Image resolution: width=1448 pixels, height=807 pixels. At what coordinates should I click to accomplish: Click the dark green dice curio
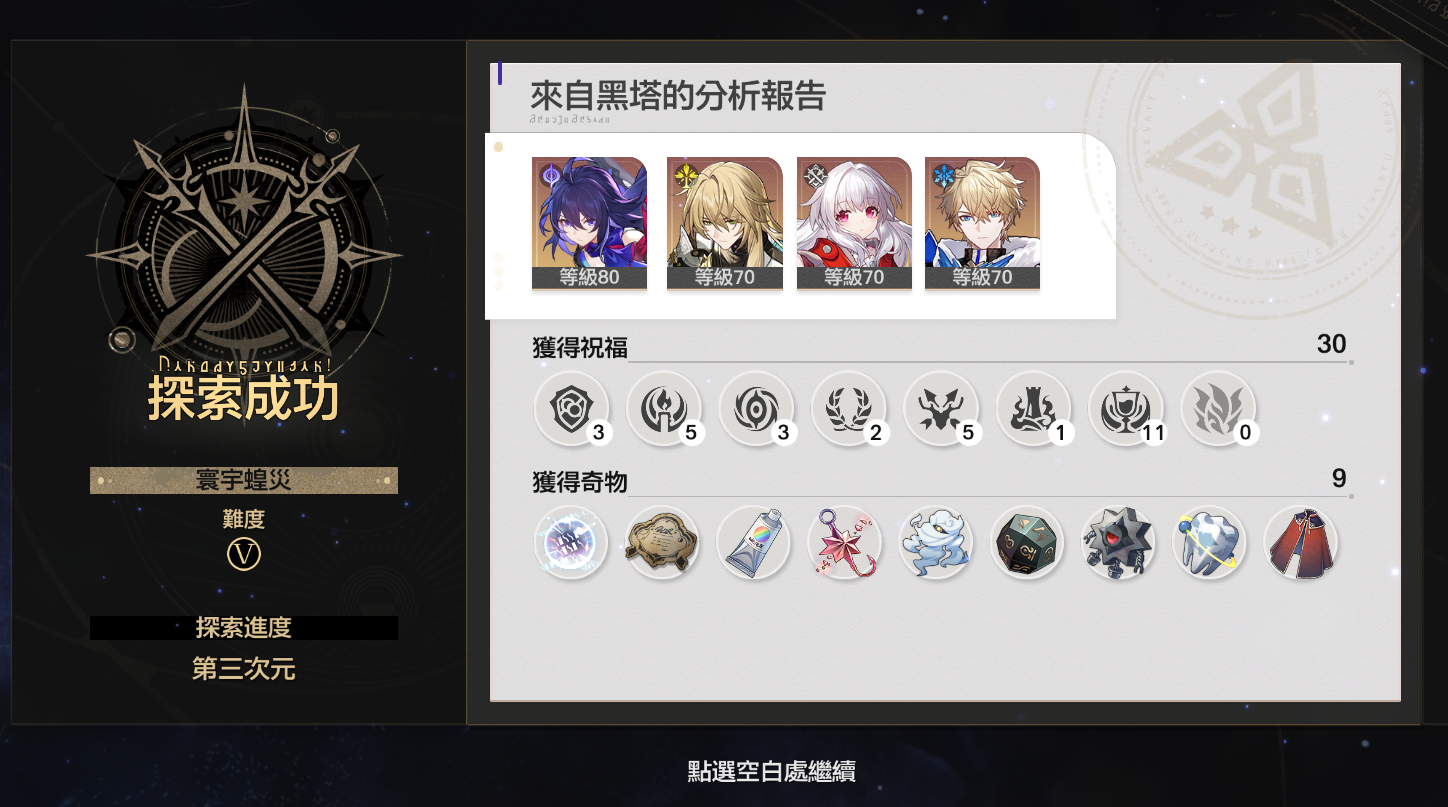coord(1027,542)
